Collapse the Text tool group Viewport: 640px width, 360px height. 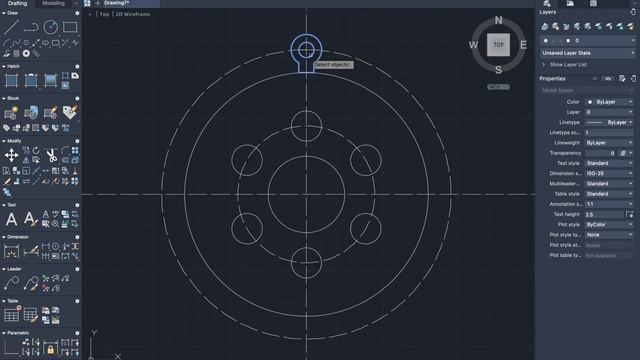(x=4, y=205)
